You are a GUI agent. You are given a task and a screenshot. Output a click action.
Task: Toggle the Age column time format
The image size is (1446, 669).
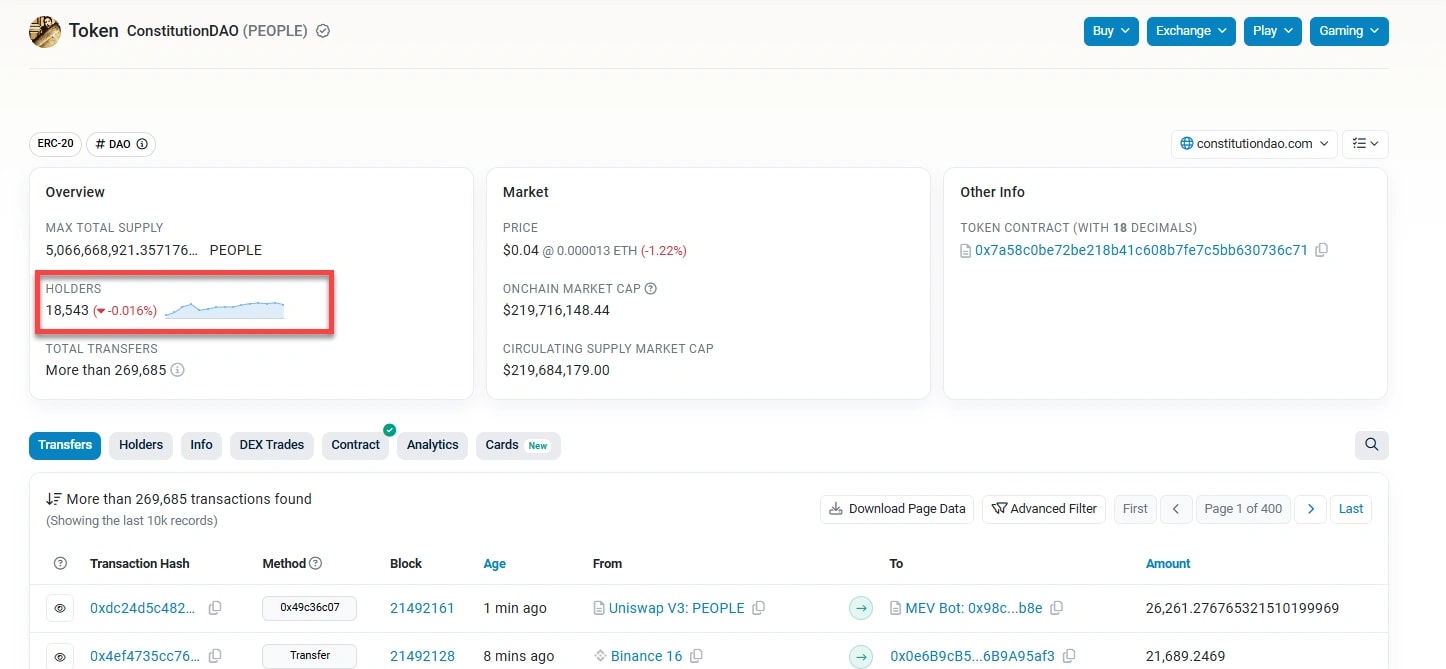pos(494,564)
